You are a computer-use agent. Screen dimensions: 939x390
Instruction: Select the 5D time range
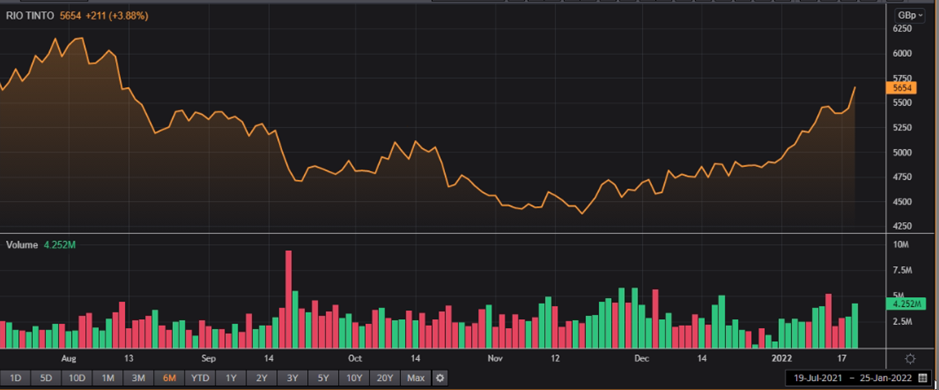coord(46,378)
